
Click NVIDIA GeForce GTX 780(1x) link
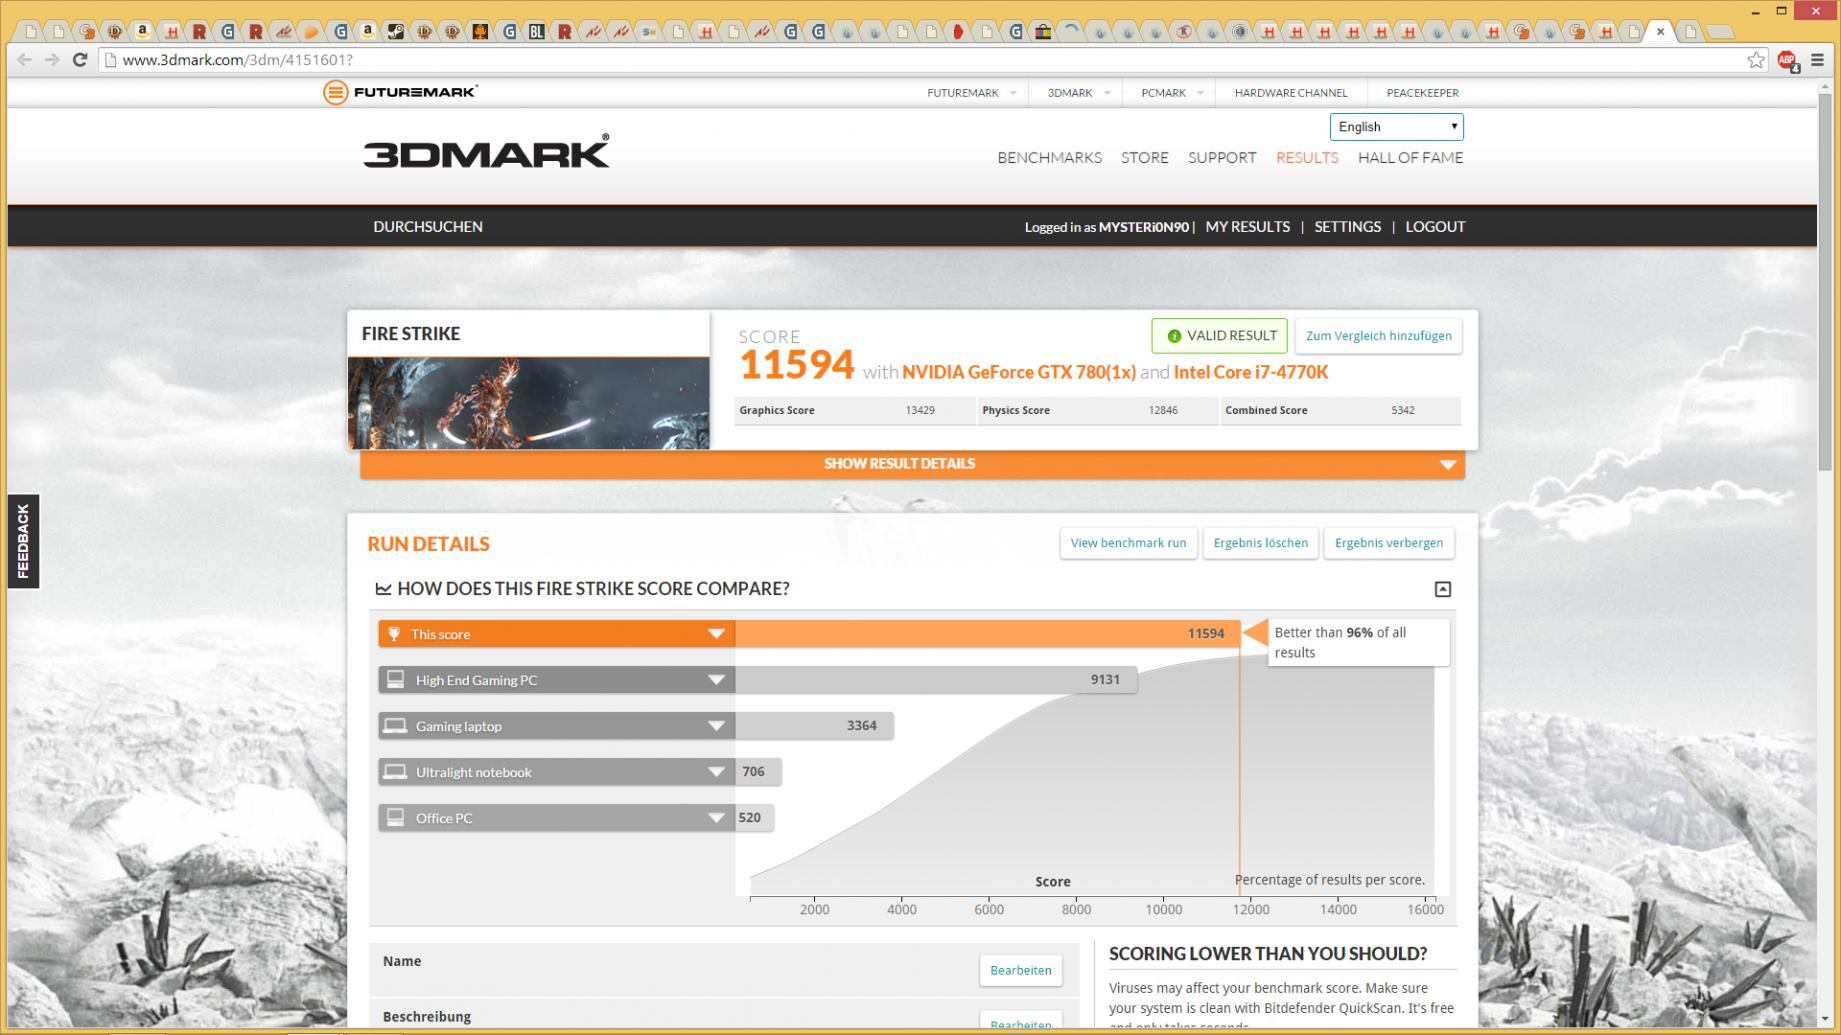coord(1019,372)
